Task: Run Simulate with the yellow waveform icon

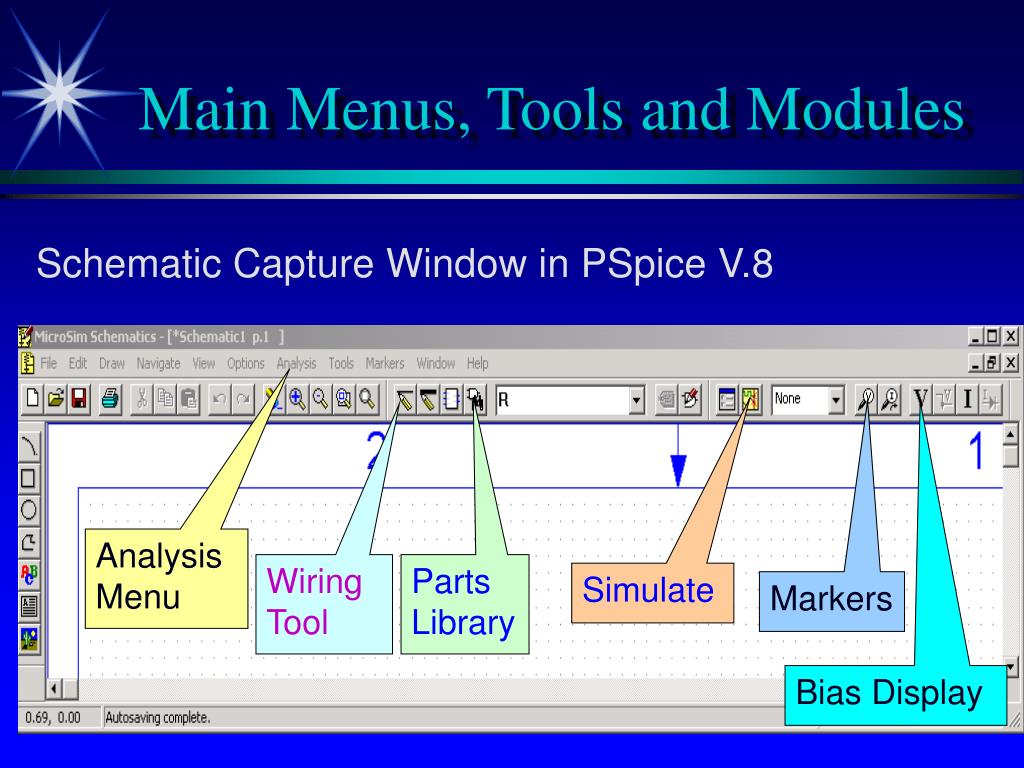Action: (x=750, y=399)
